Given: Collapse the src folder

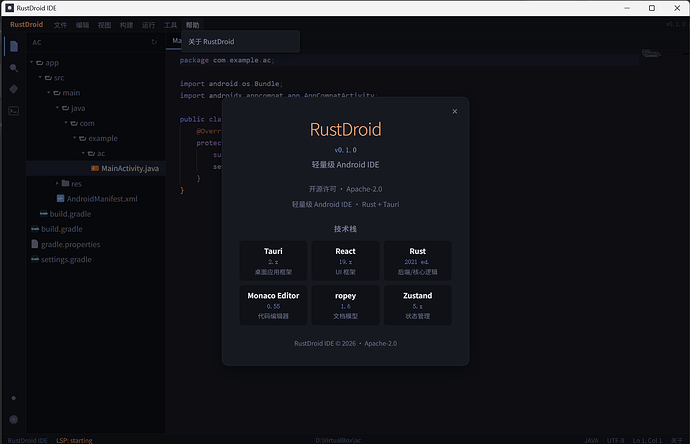Looking at the screenshot, I should [x=40, y=77].
